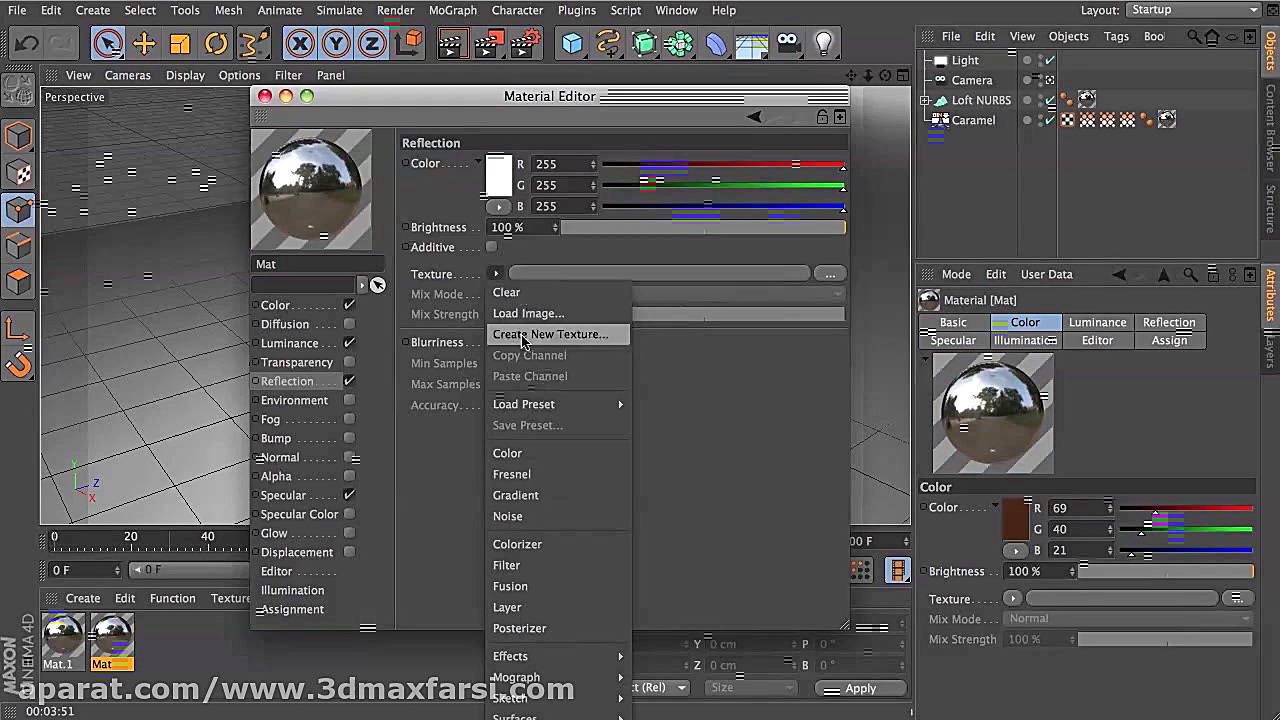The image size is (1280, 720).
Task: Click the Light object icon in the toolbar
Action: (823, 43)
